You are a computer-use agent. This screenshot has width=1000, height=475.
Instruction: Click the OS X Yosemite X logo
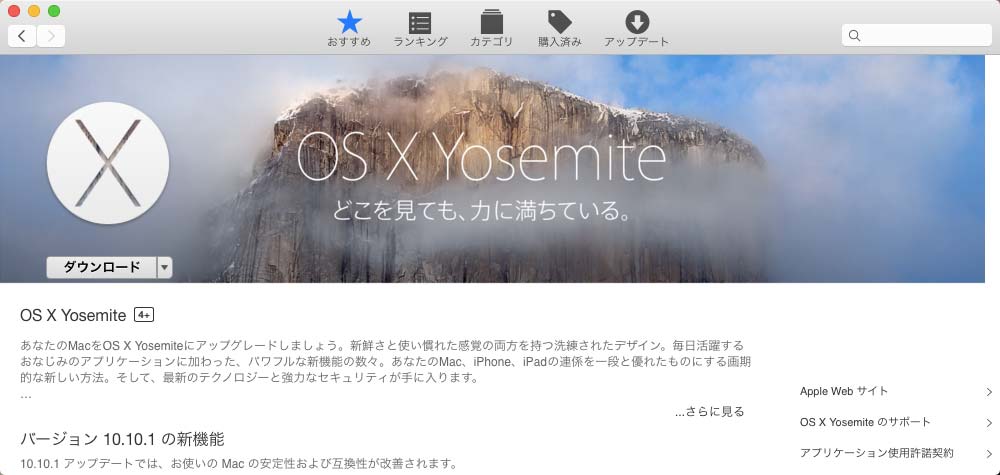click(108, 163)
